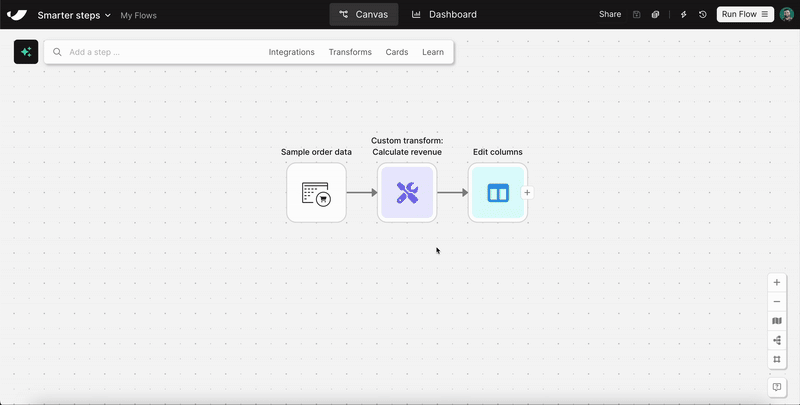The height and width of the screenshot is (405, 800).
Task: Click the auto-arrange flow layout icon
Action: pyautogui.click(x=777, y=340)
